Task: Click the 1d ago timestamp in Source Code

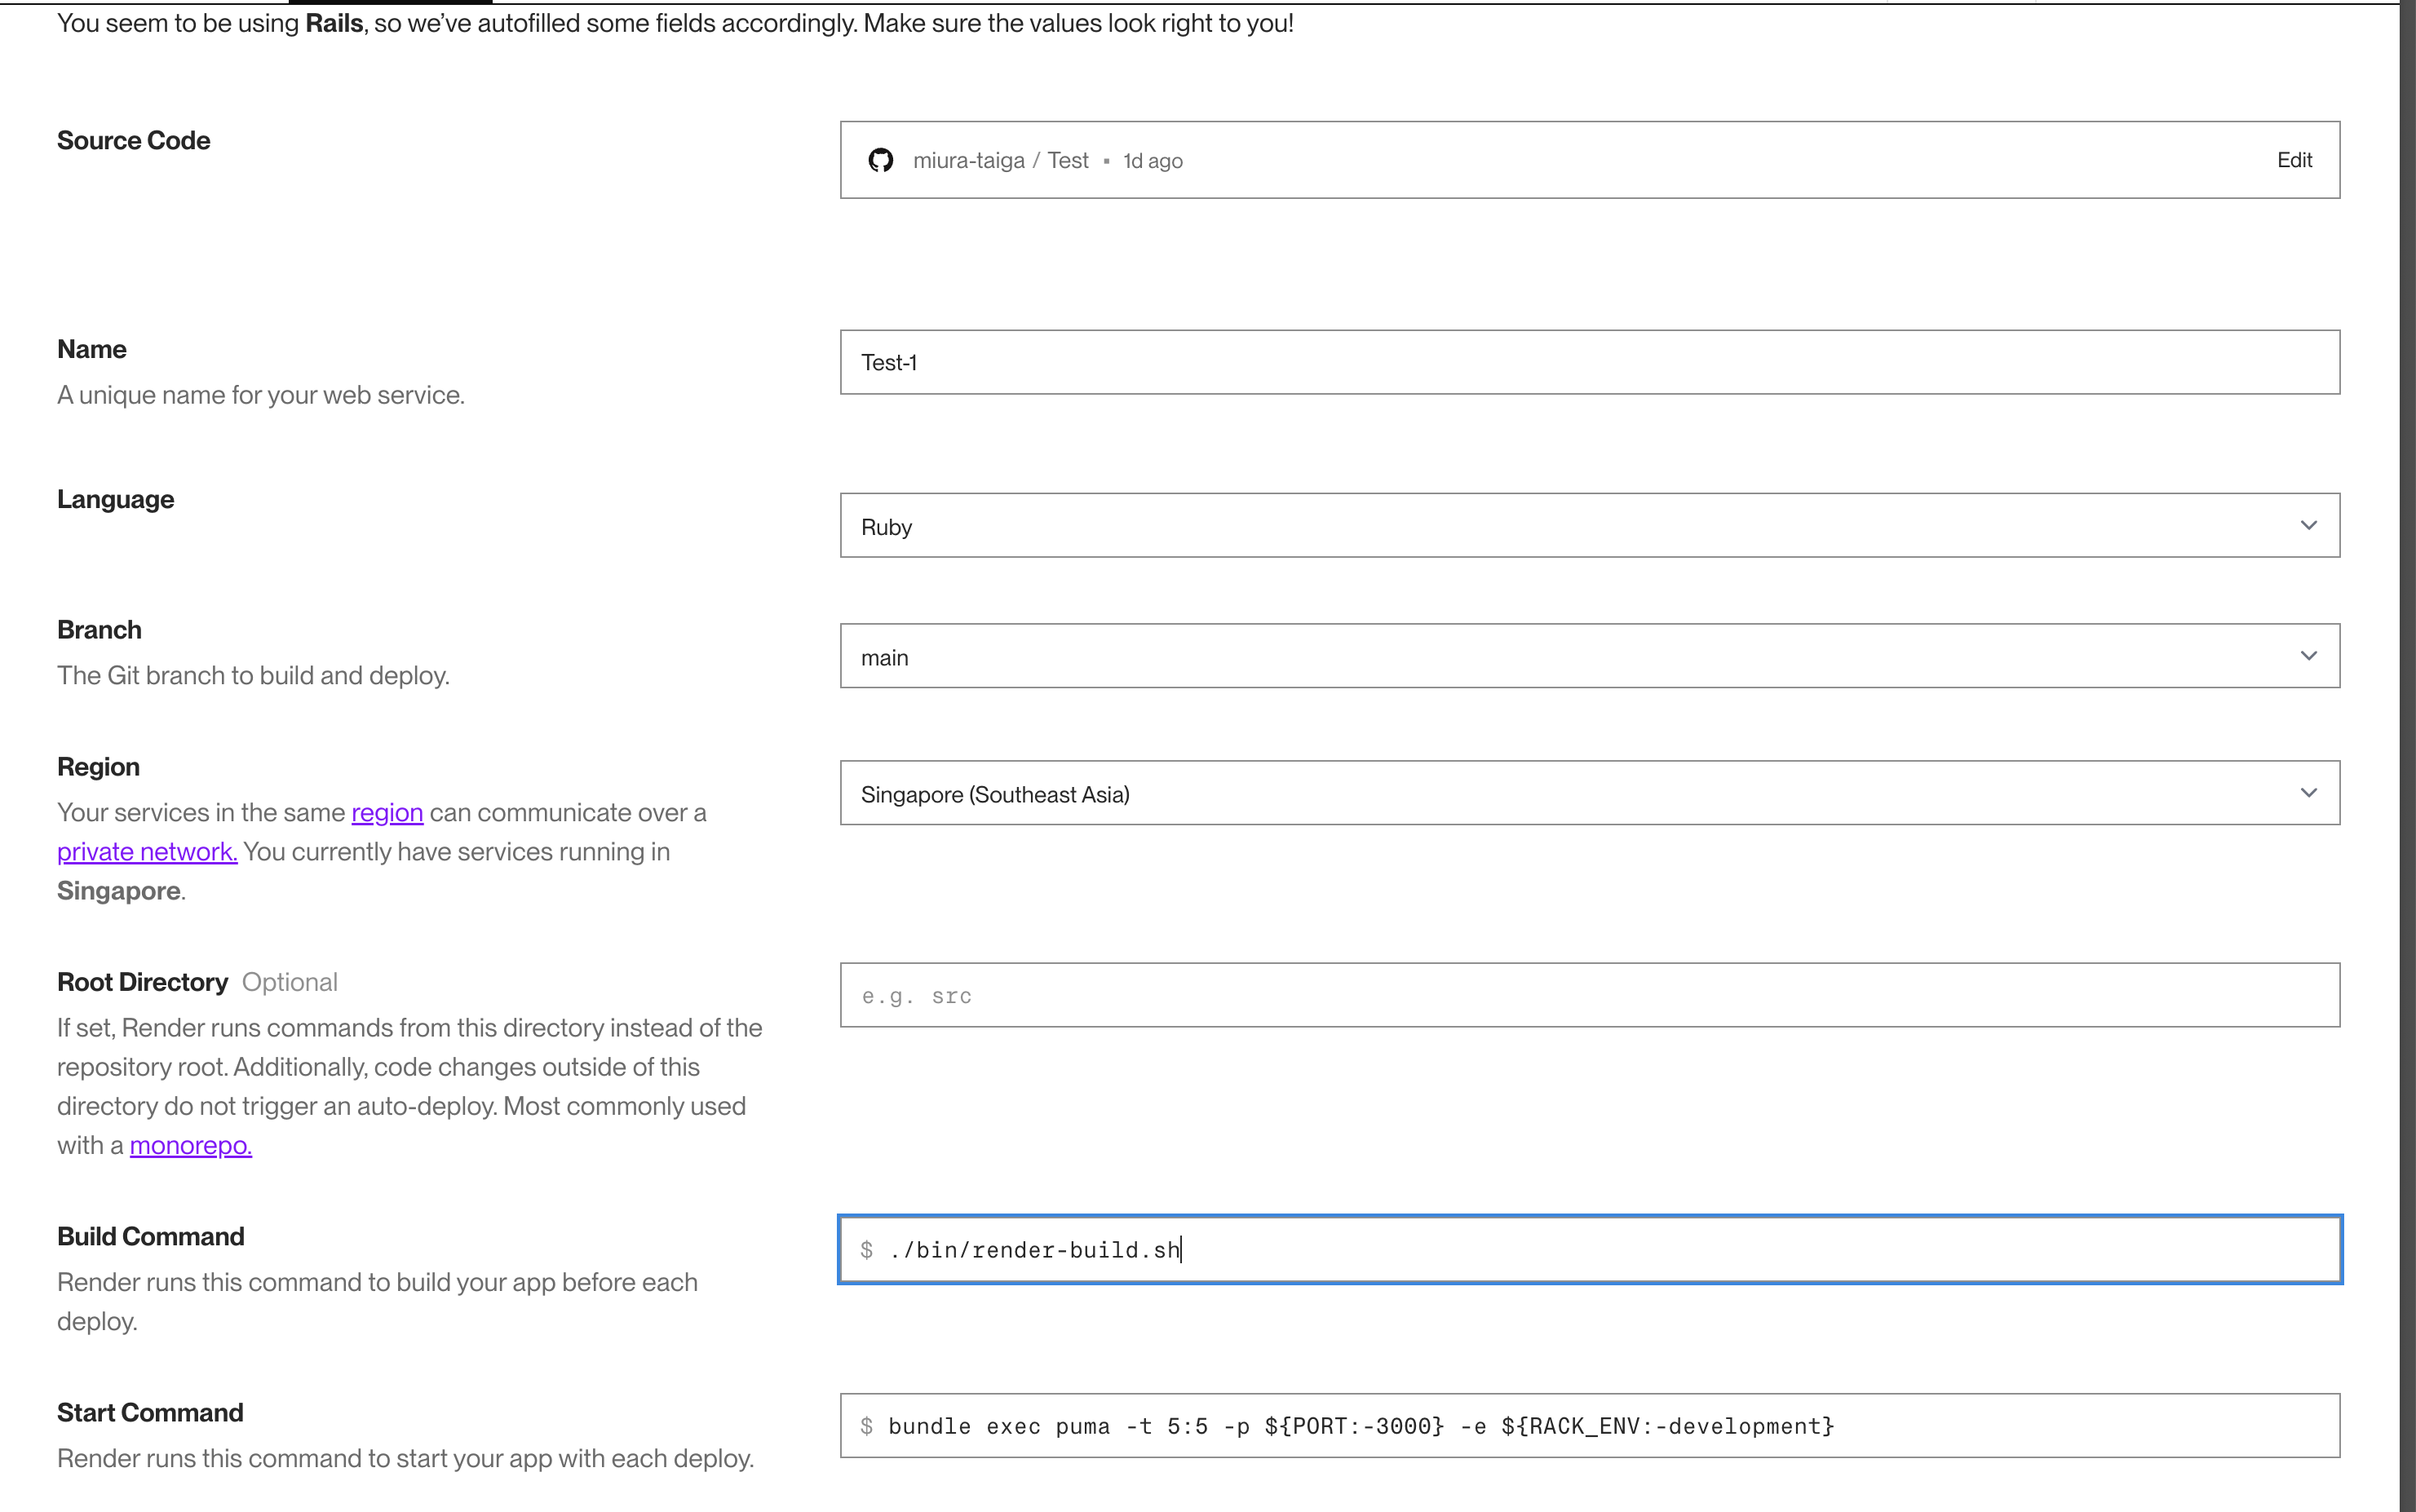Action: (x=1152, y=161)
